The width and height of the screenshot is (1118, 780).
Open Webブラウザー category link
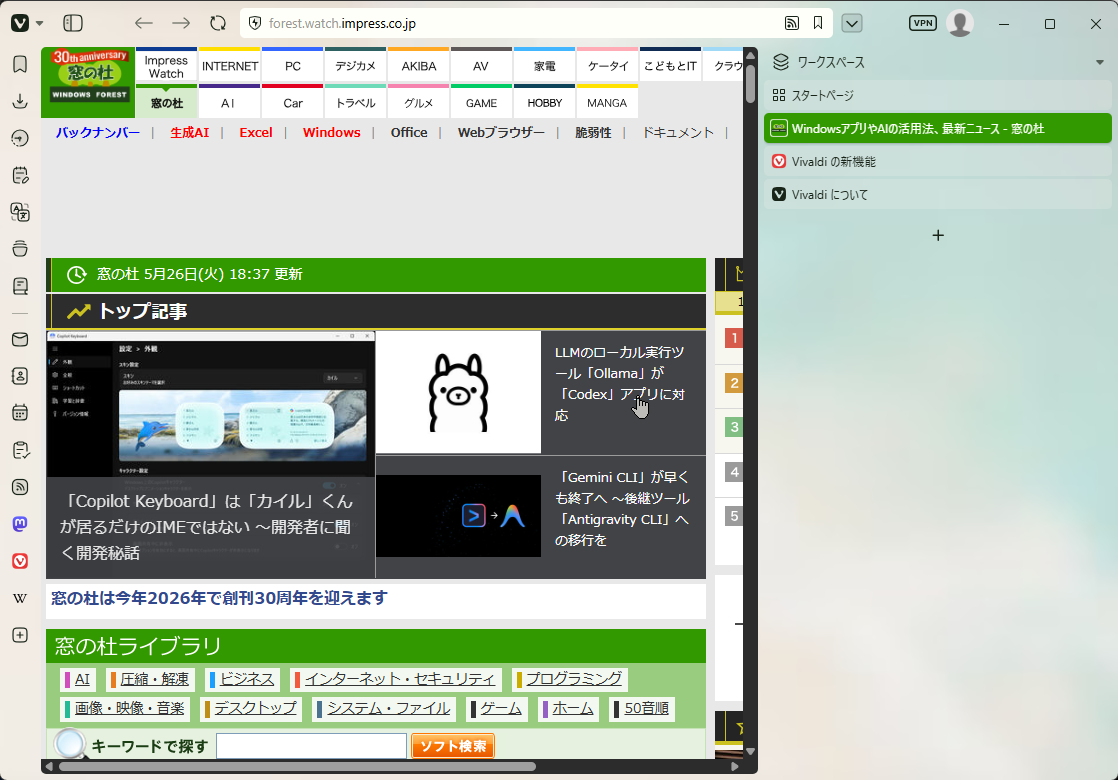(x=501, y=133)
